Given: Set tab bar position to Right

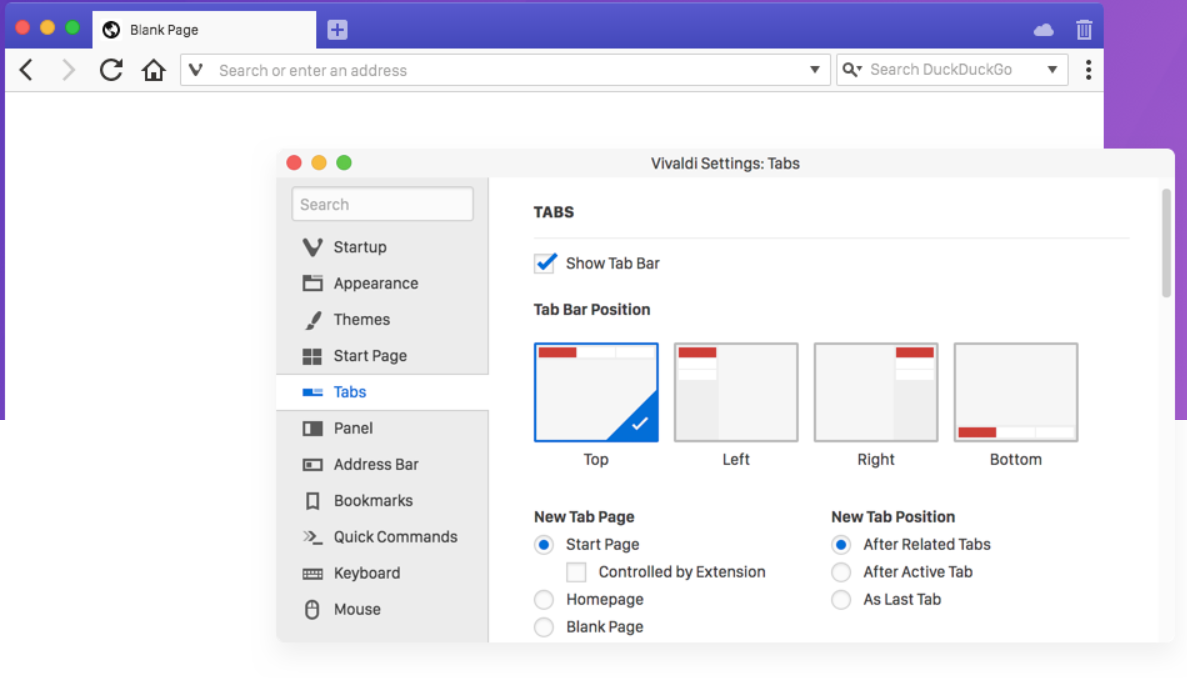Looking at the screenshot, I should [876, 392].
